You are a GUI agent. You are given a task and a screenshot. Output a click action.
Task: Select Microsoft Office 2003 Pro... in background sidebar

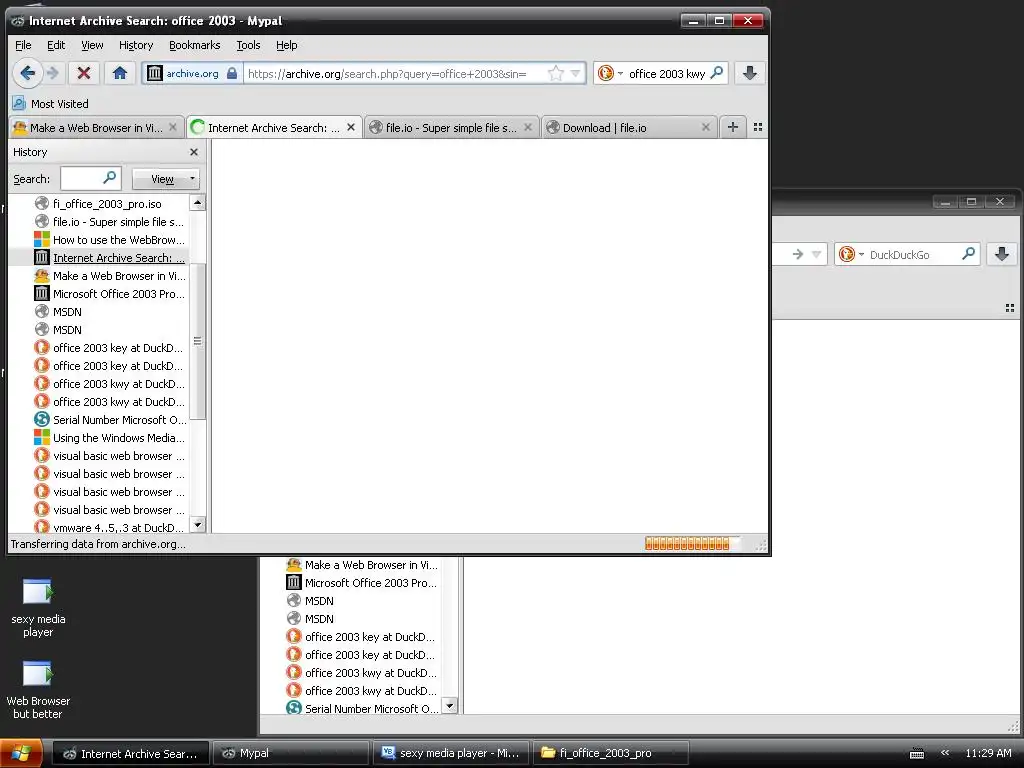click(362, 583)
